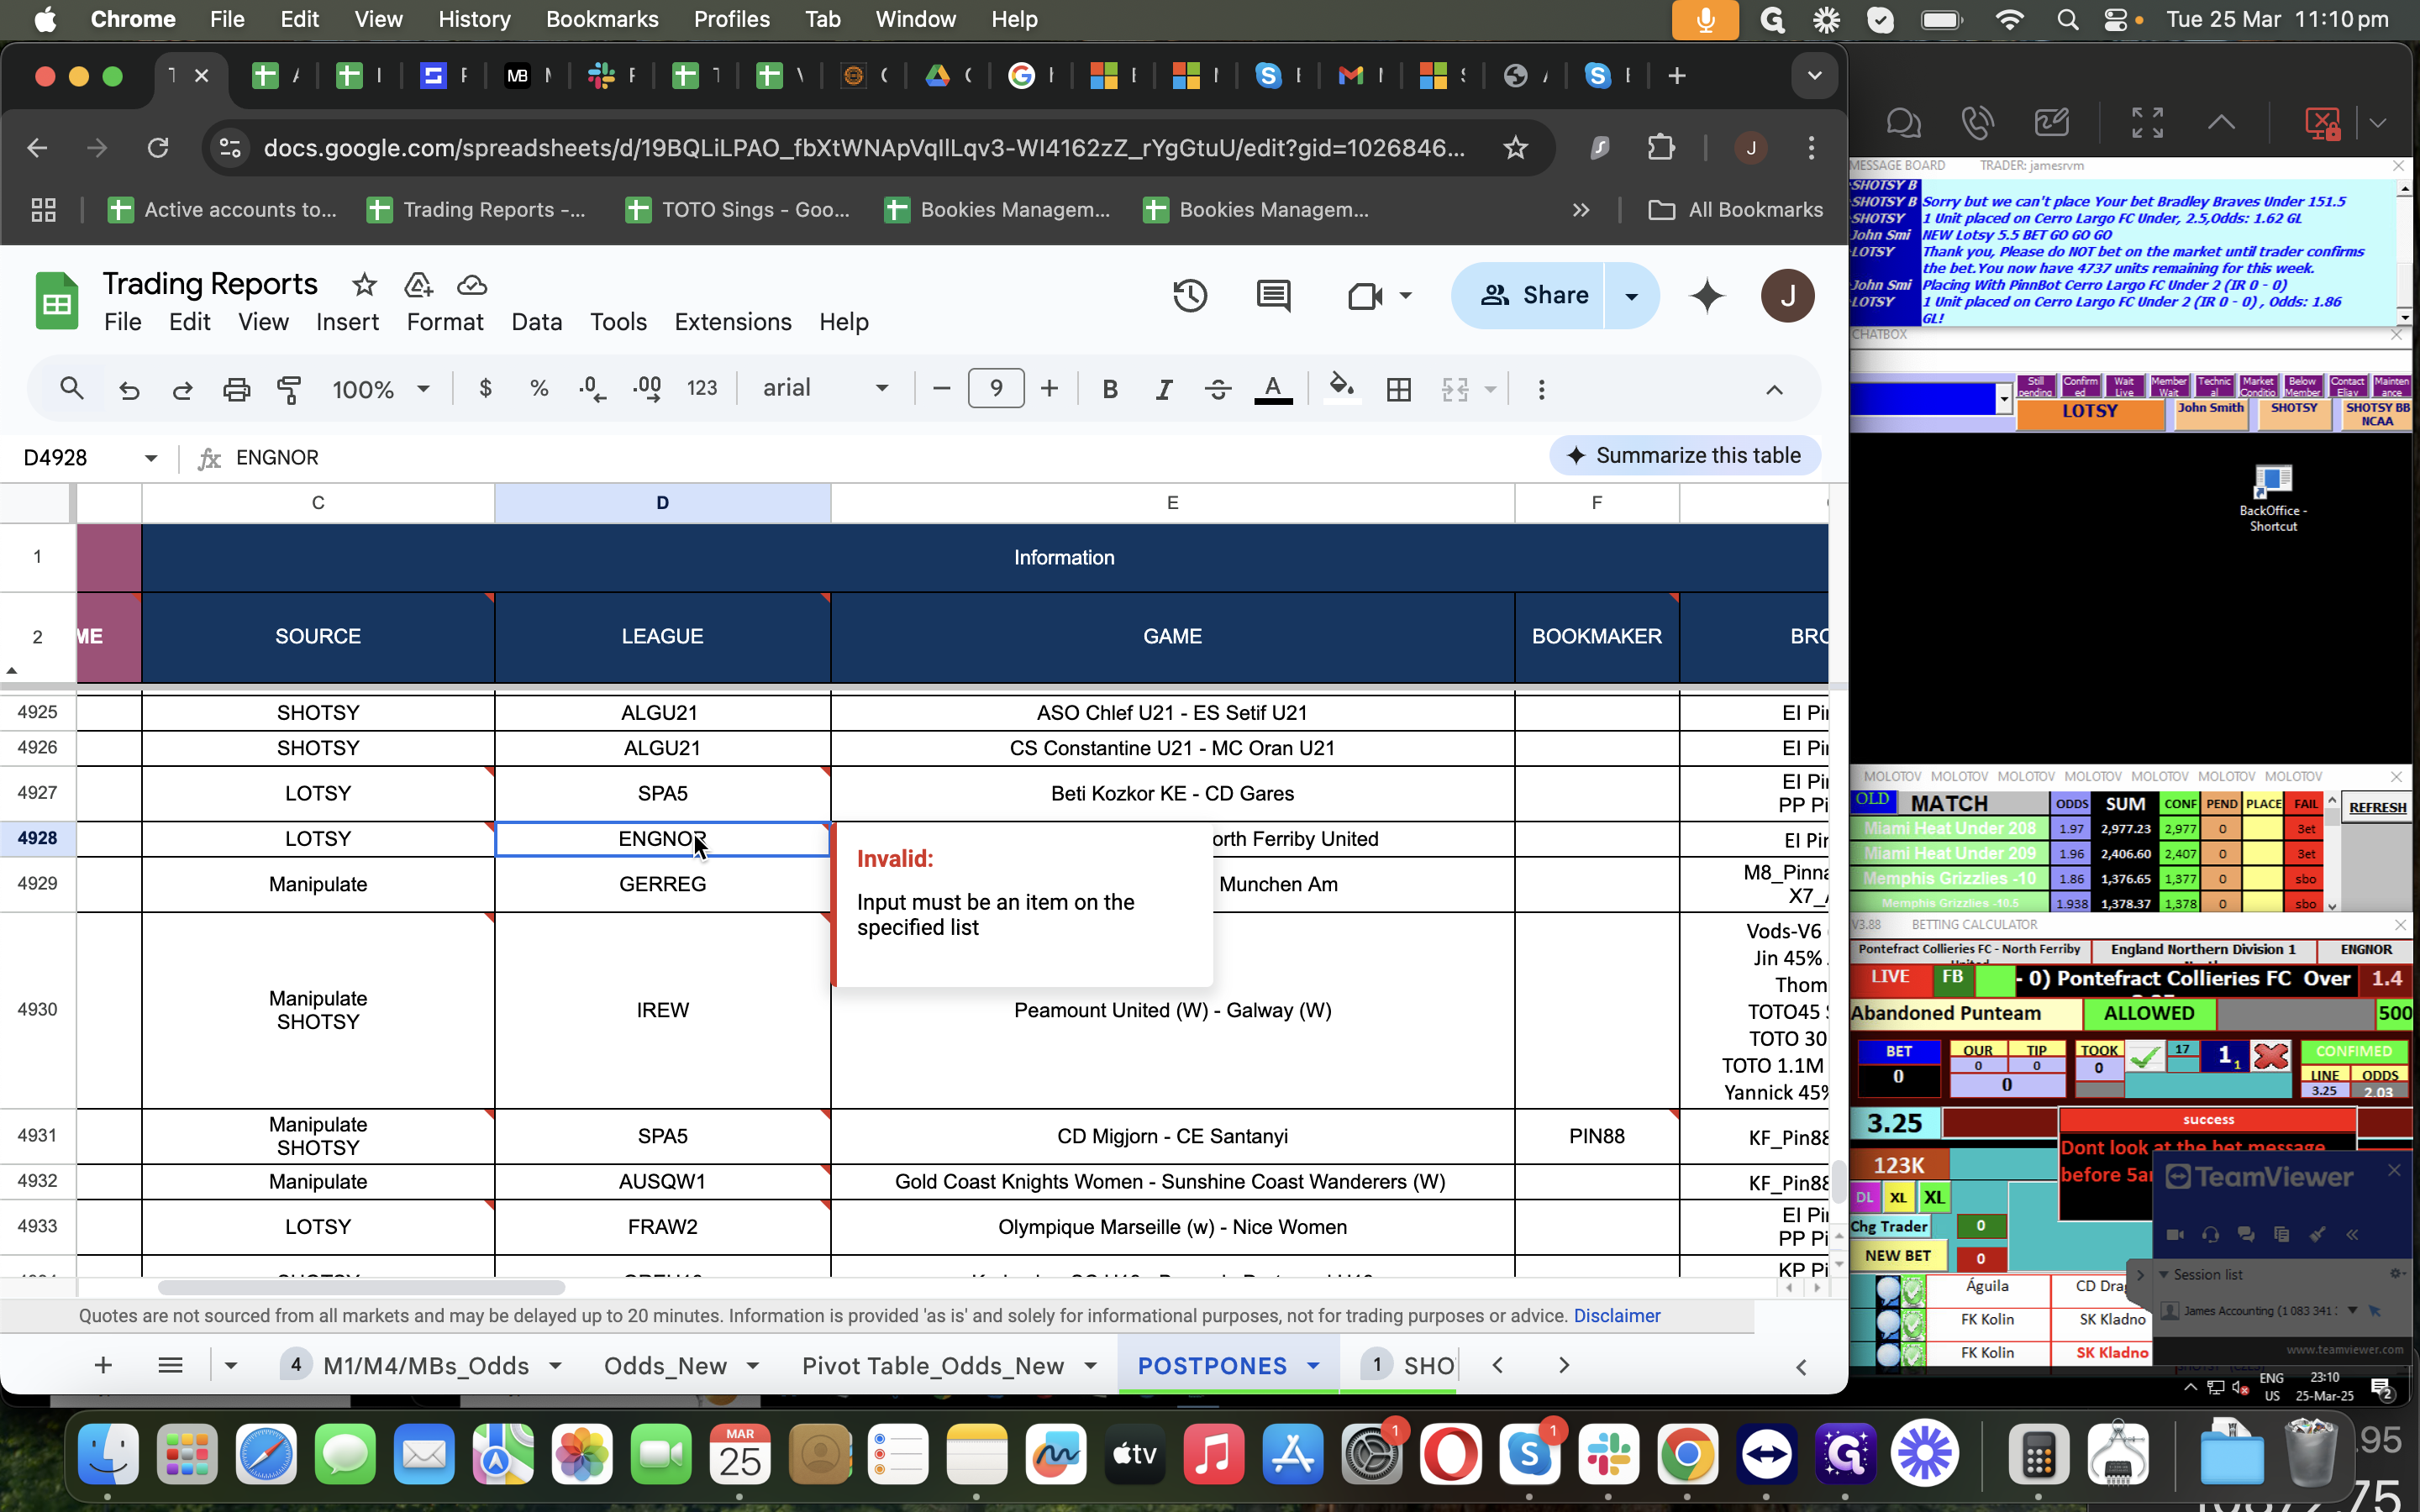
Task: Format selection as currency with dollar icon
Action: click(486, 388)
